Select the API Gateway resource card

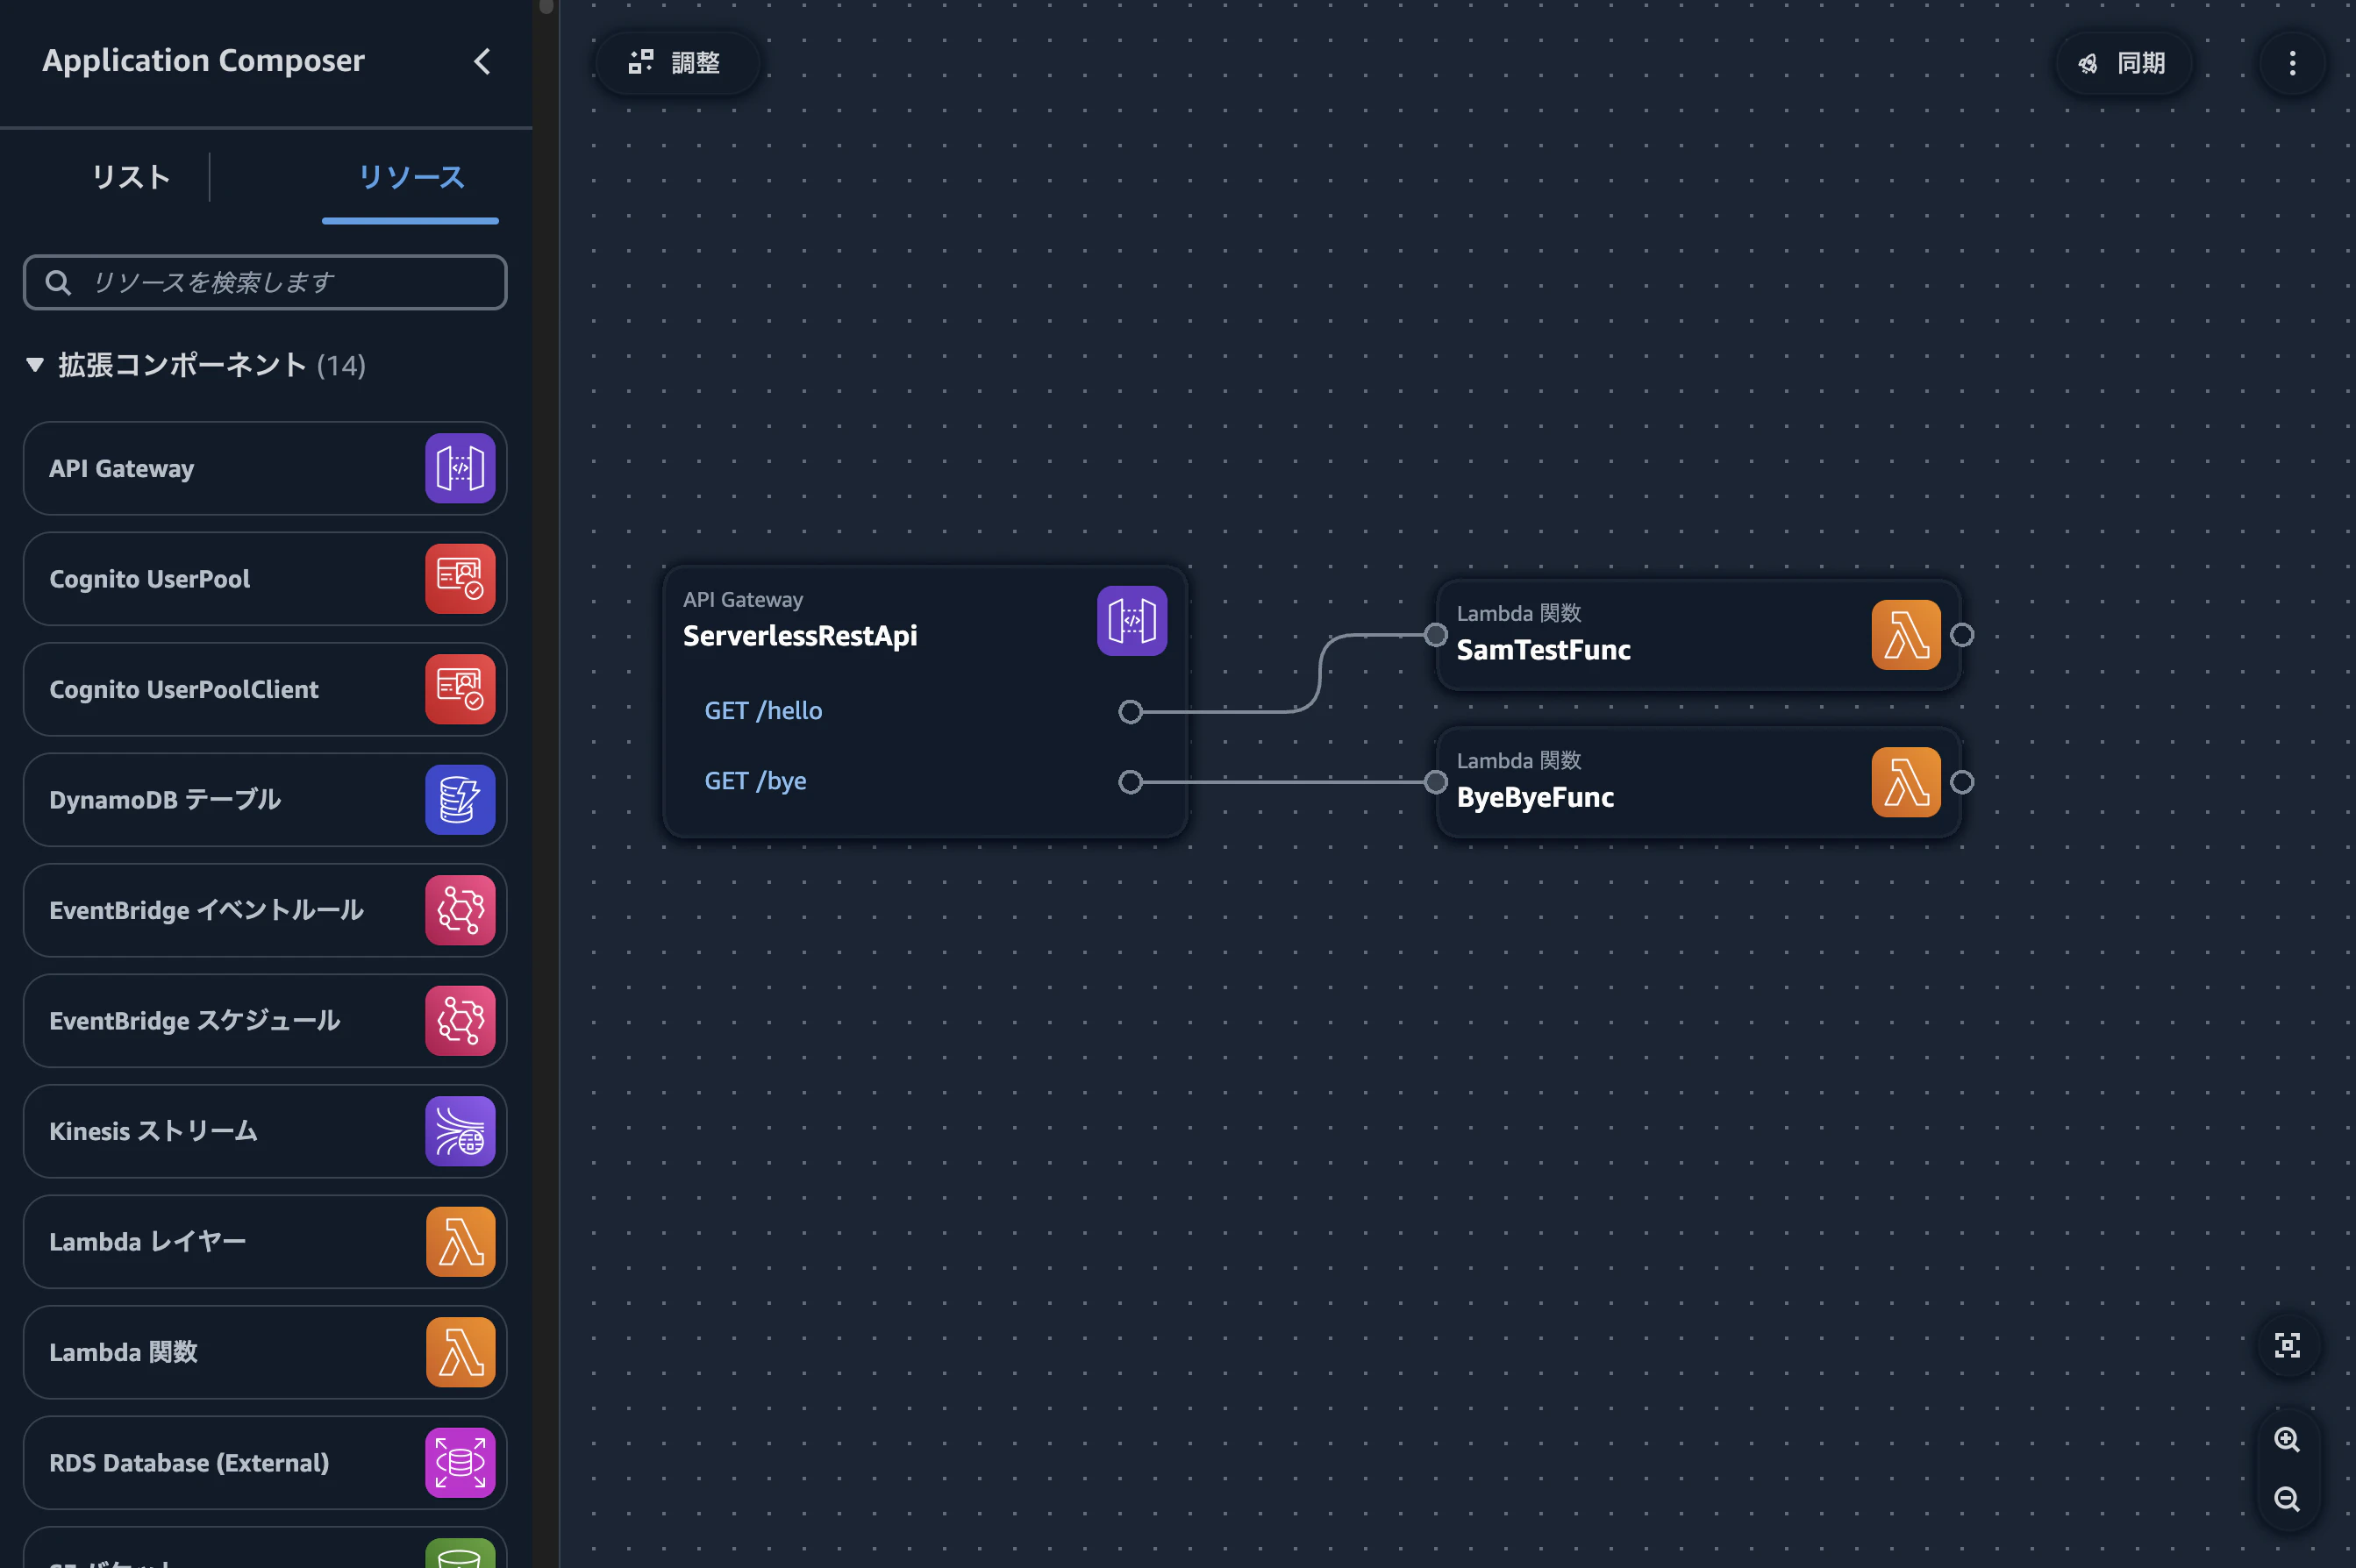click(x=265, y=468)
